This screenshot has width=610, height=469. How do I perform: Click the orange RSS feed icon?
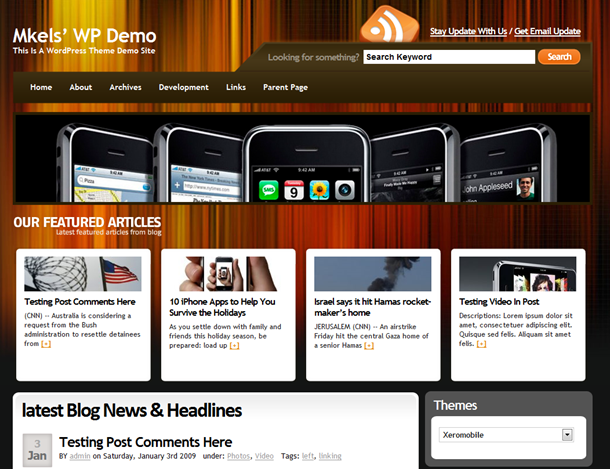(389, 24)
